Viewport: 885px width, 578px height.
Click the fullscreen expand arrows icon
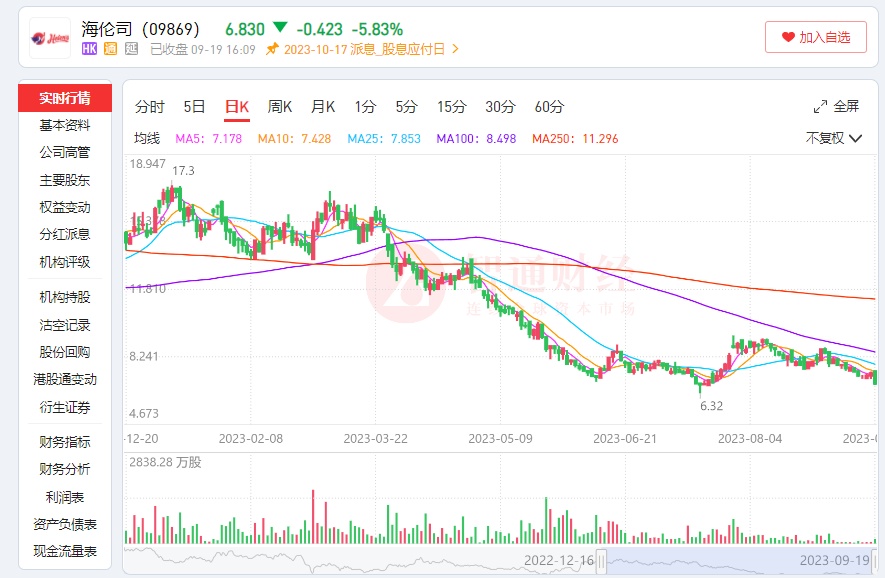tap(820, 106)
